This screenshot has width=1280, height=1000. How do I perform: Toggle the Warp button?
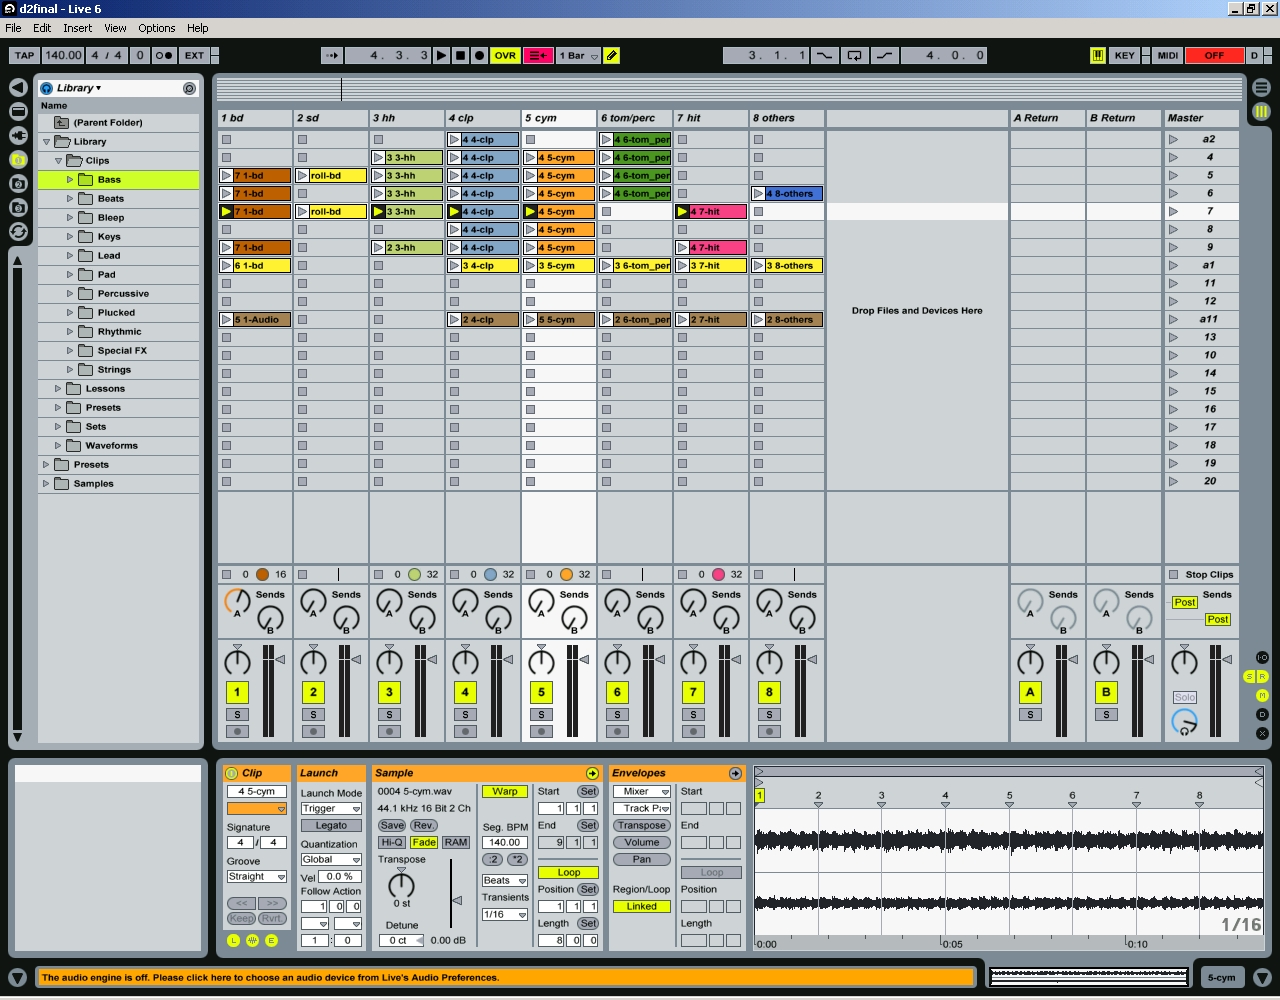click(x=505, y=791)
